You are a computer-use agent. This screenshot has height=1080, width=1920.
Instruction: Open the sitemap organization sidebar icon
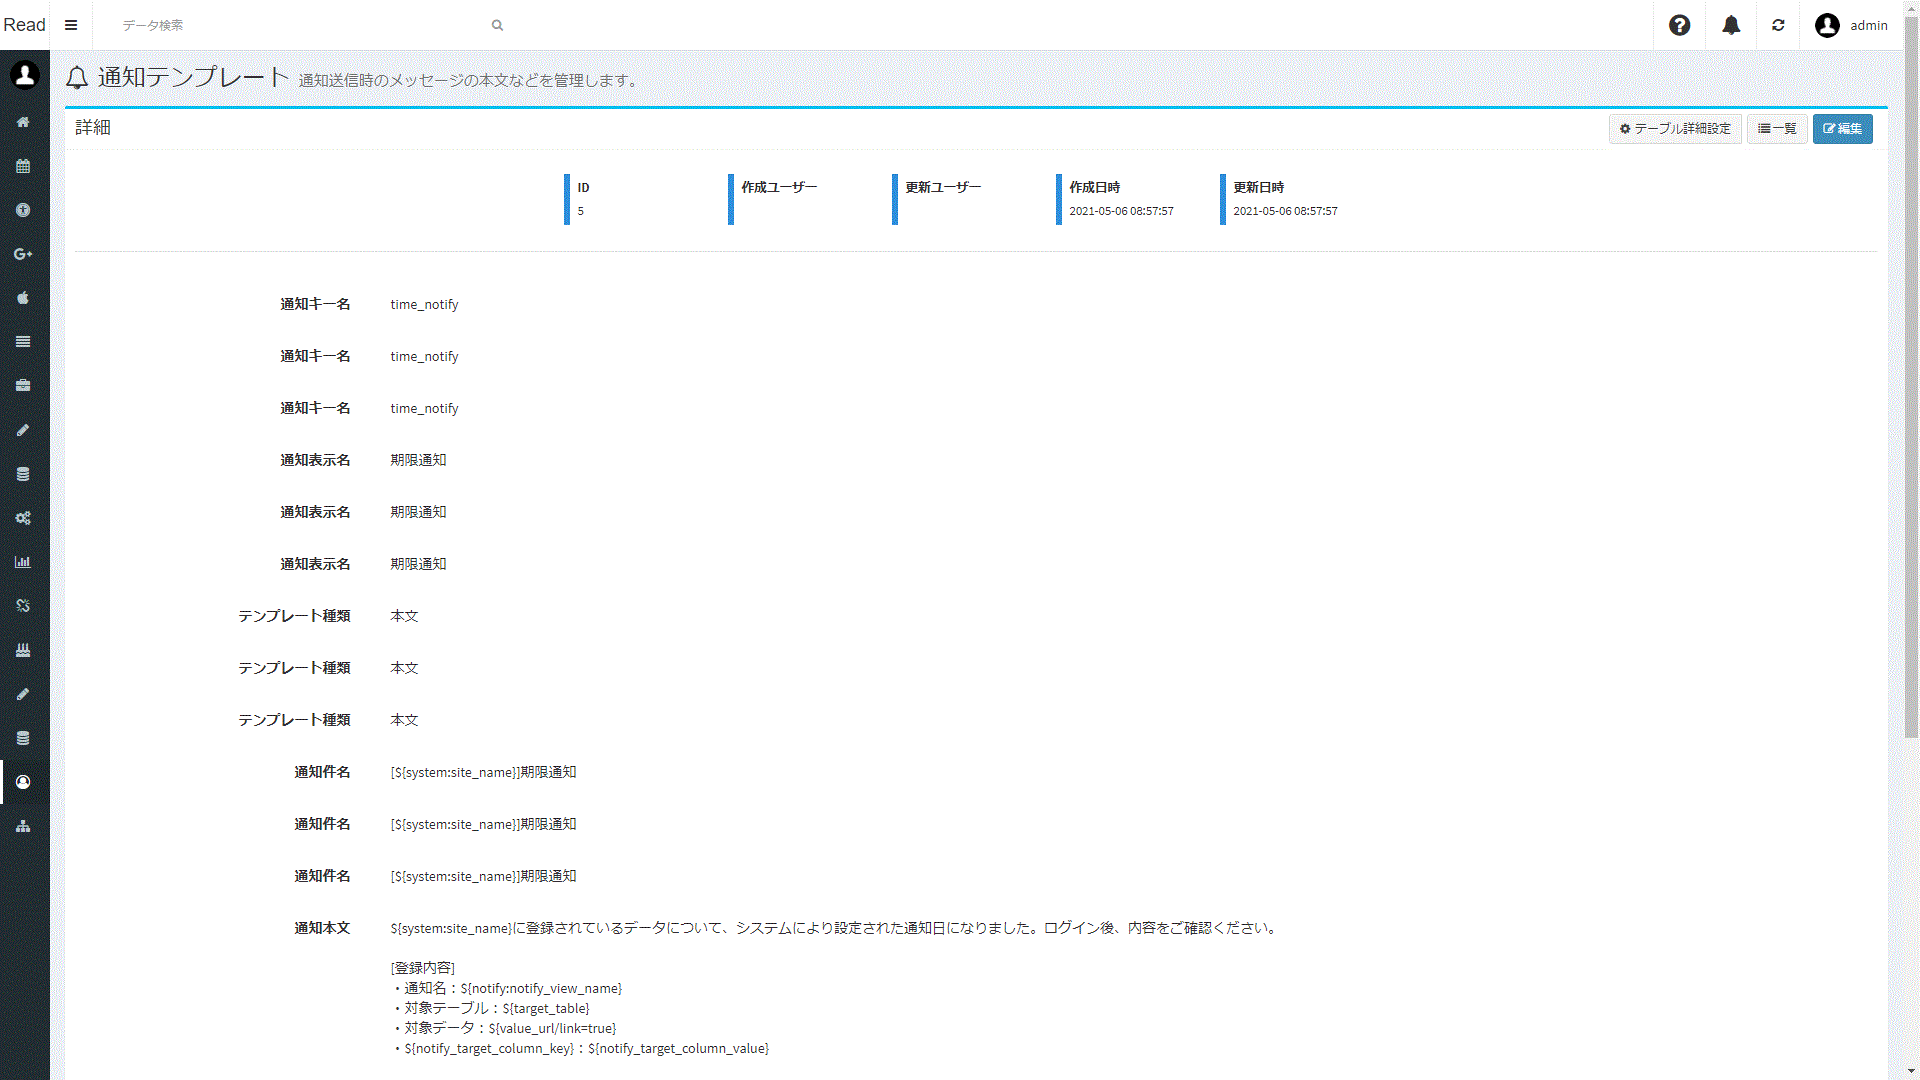(x=23, y=826)
